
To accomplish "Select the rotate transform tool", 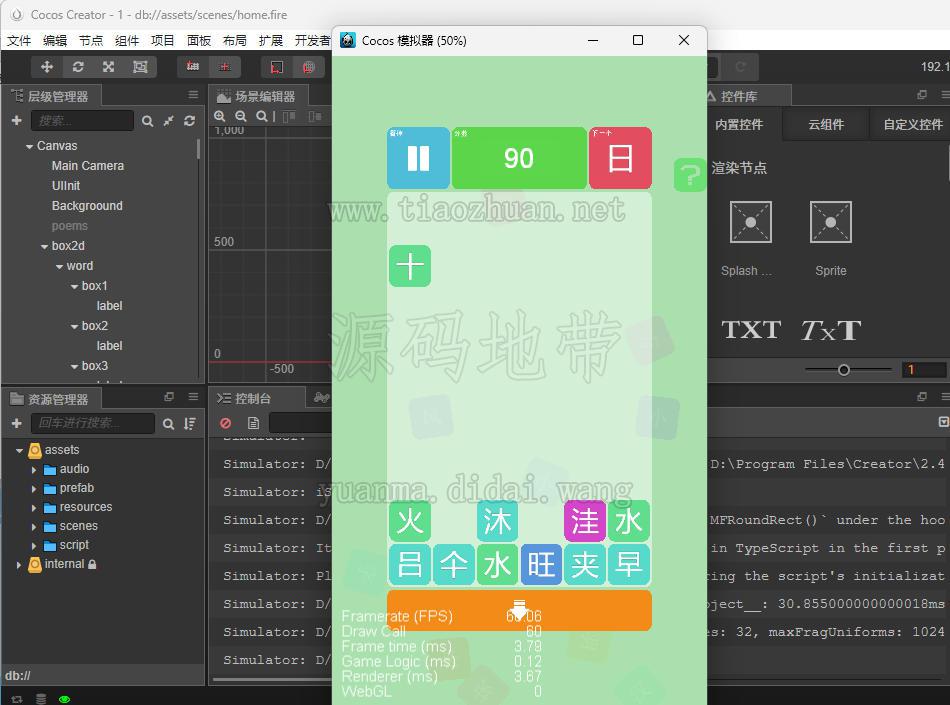I will 78,67.
